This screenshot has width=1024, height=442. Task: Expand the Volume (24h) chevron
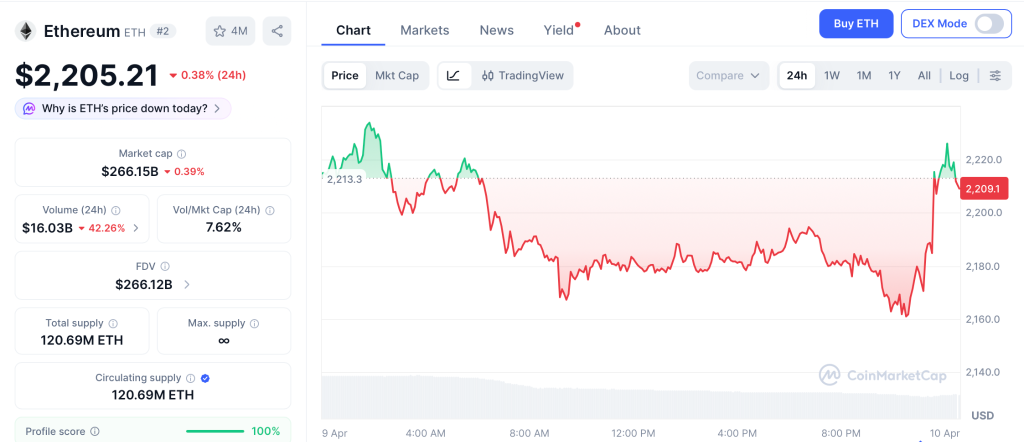coord(136,228)
